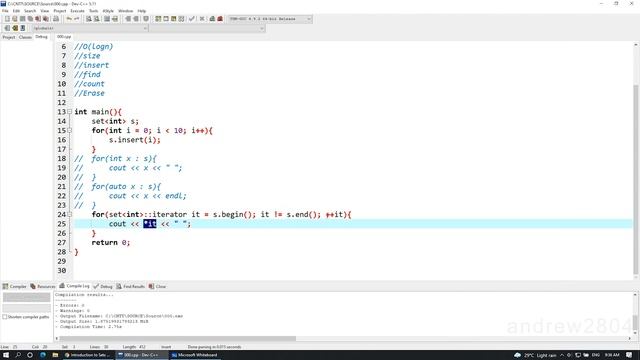Open the AStyle menu

(108, 11)
